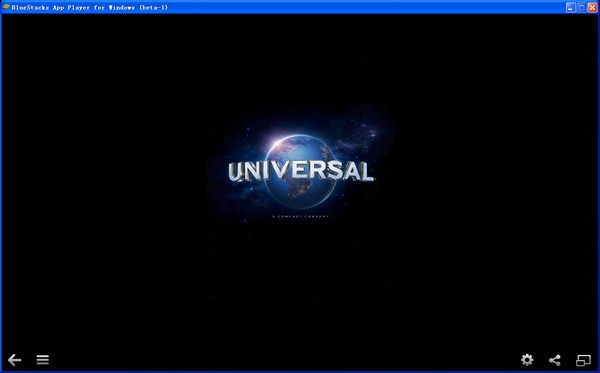
Task: Close the BlueStacks App Player window
Action: point(592,7)
